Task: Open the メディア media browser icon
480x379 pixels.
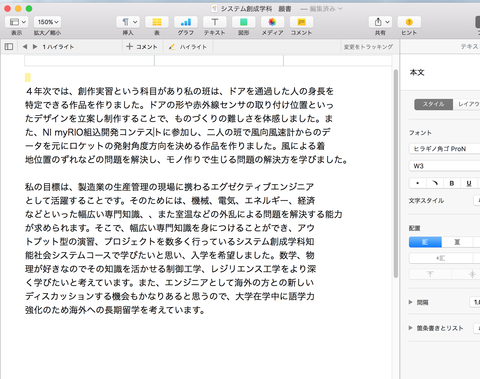Action: pos(272,22)
